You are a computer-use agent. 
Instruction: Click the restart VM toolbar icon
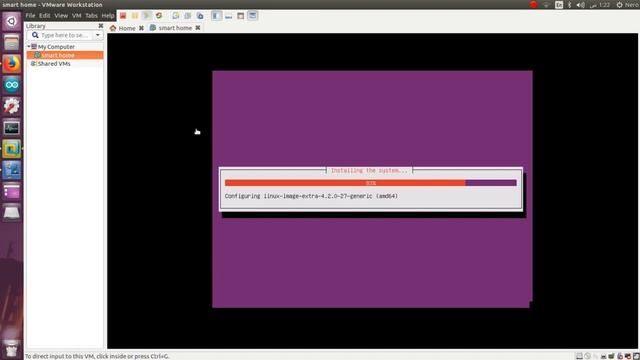[159, 16]
